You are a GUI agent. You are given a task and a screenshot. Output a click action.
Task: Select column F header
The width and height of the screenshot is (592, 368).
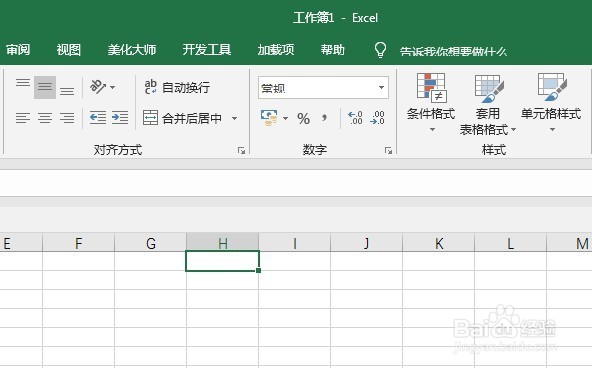(79, 243)
